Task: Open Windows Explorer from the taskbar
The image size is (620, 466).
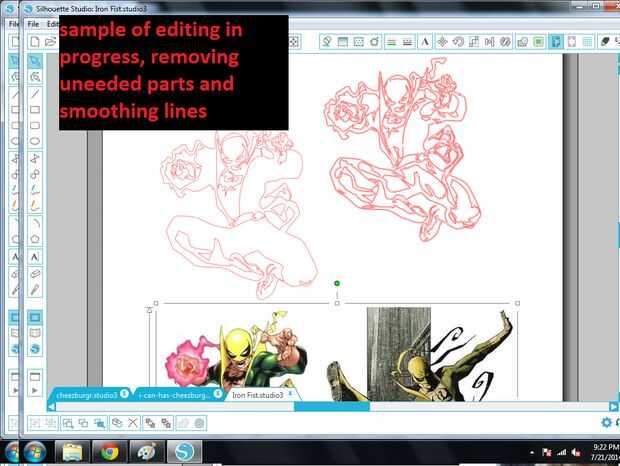Action: (x=72, y=452)
